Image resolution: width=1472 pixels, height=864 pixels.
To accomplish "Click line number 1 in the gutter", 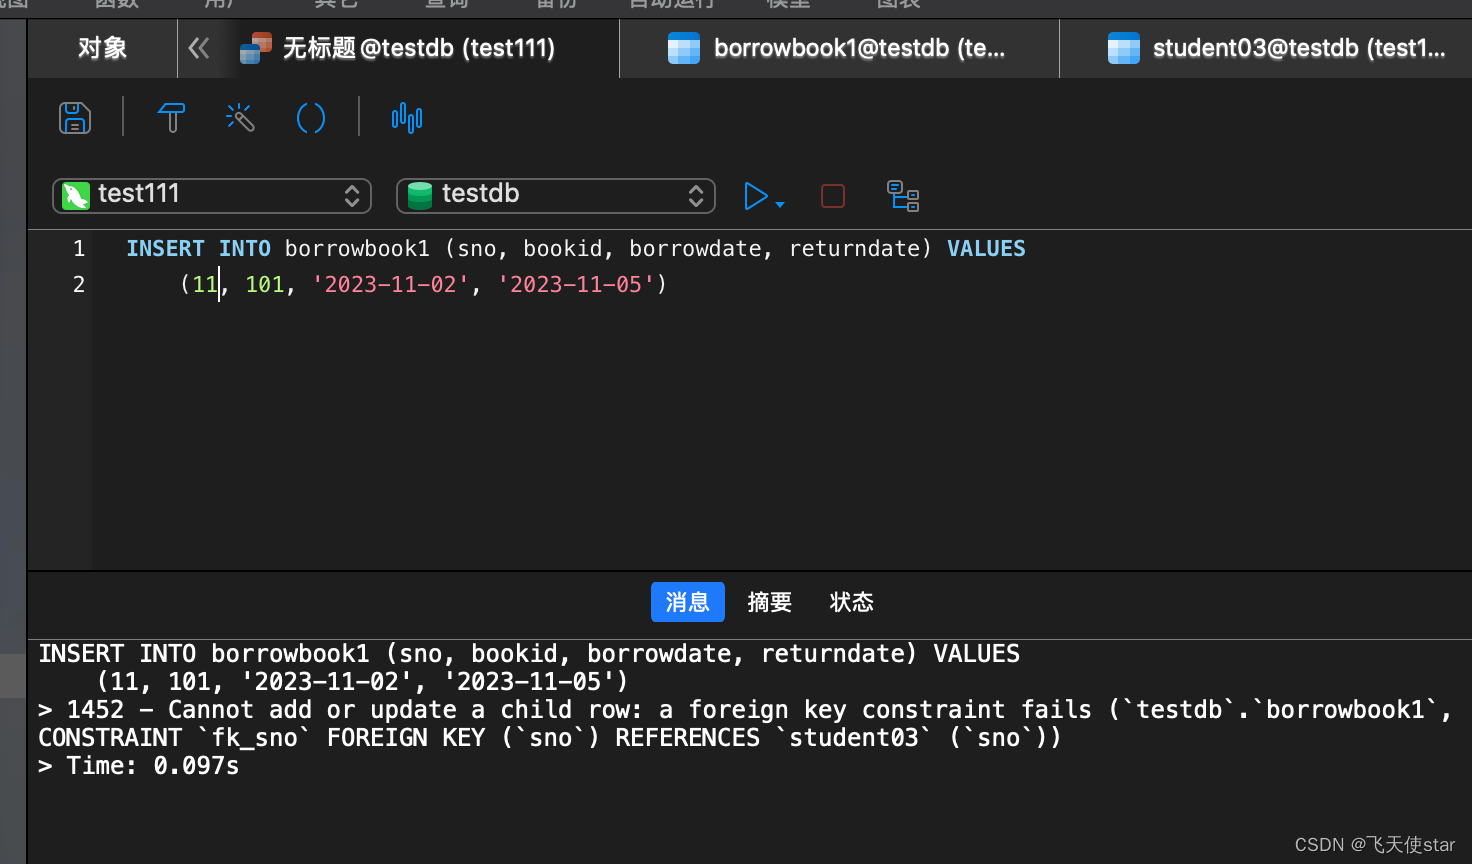I will tap(79, 248).
